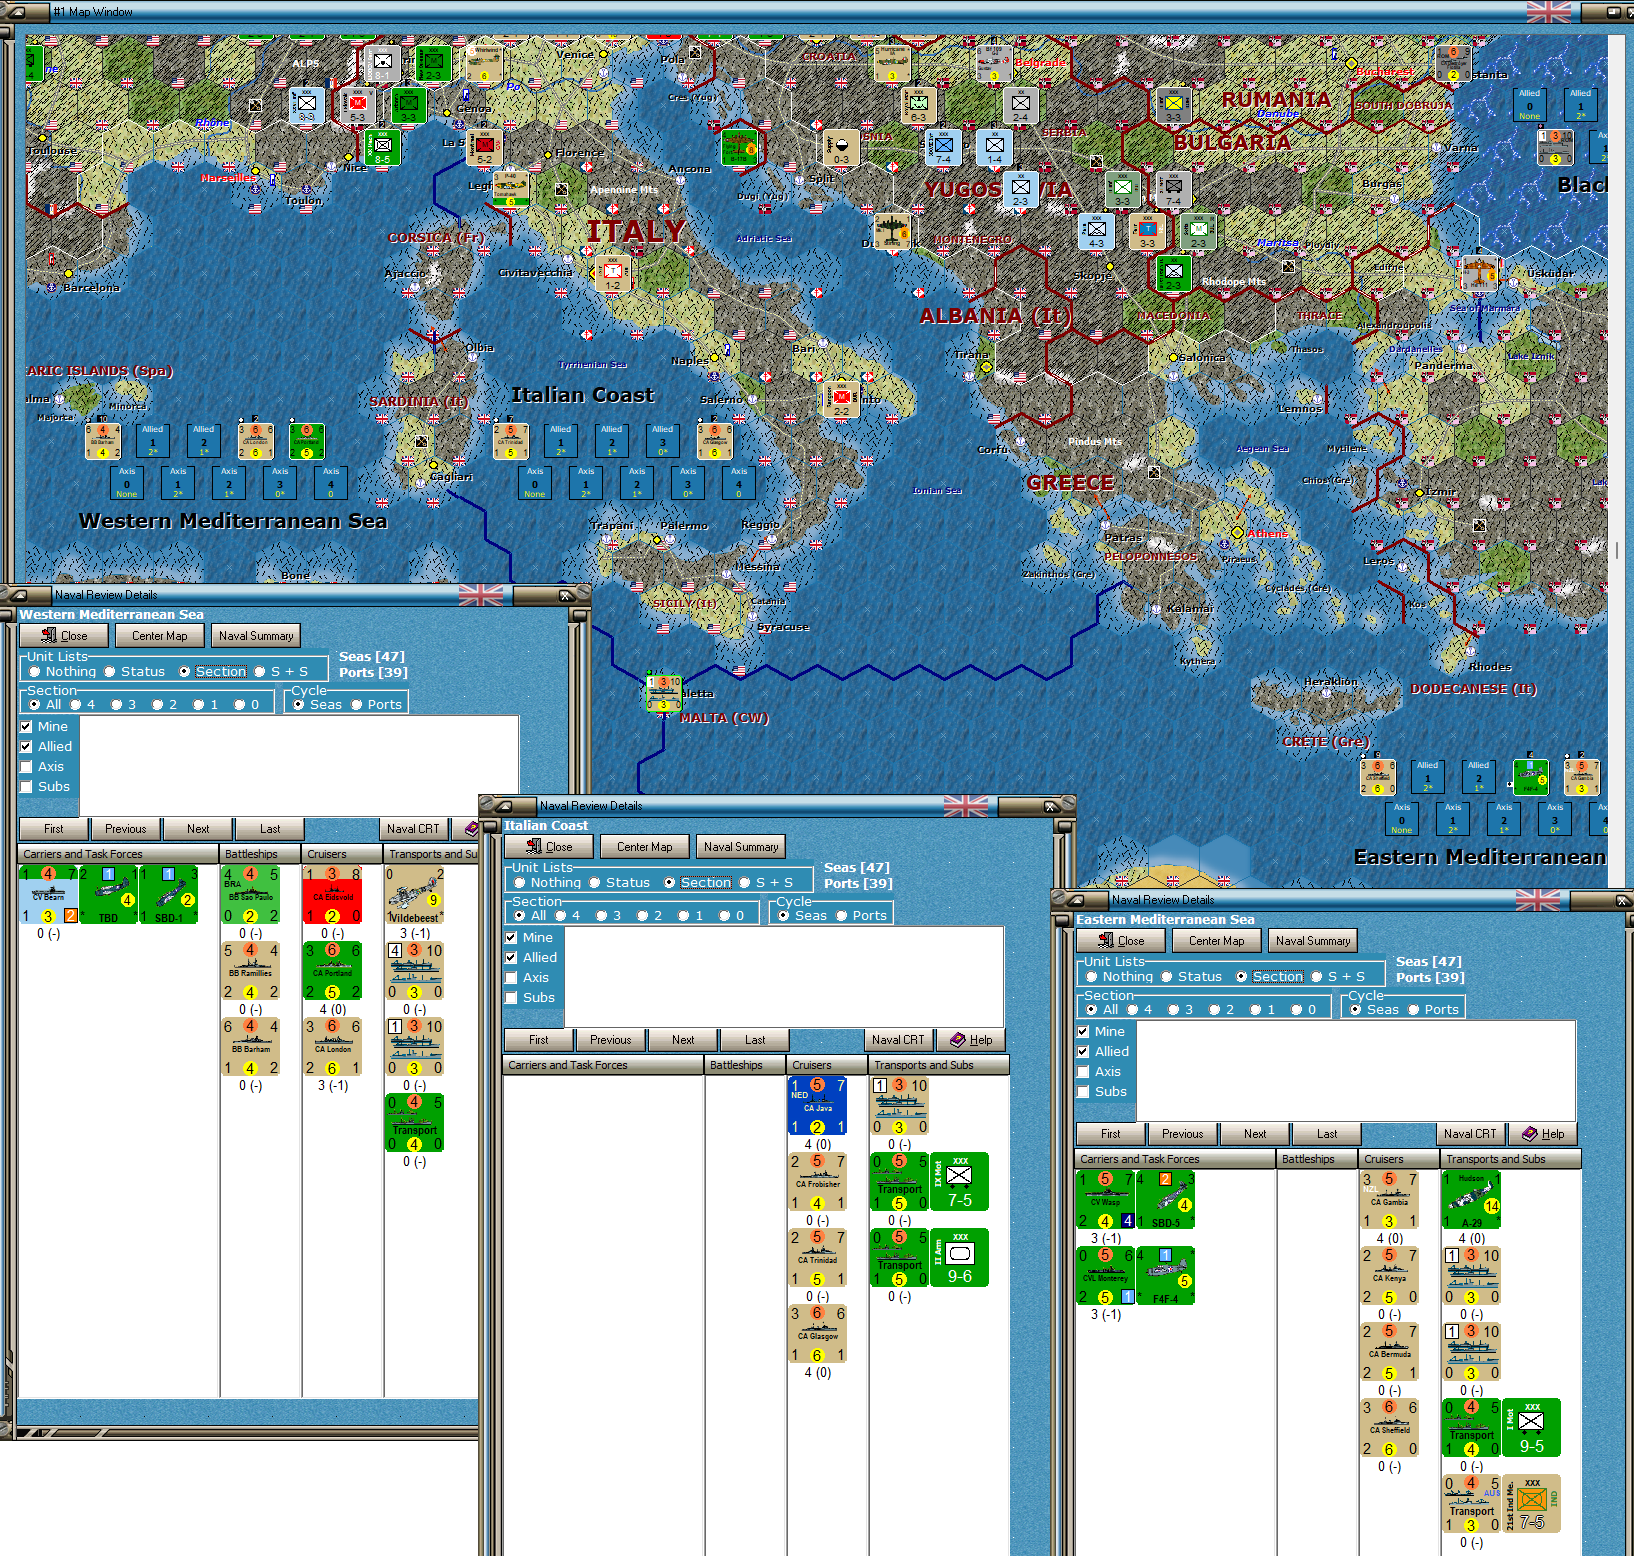Select the SBD-5 aircraft counter
Viewport: 1634px width, 1556px height.
(x=1166, y=1200)
